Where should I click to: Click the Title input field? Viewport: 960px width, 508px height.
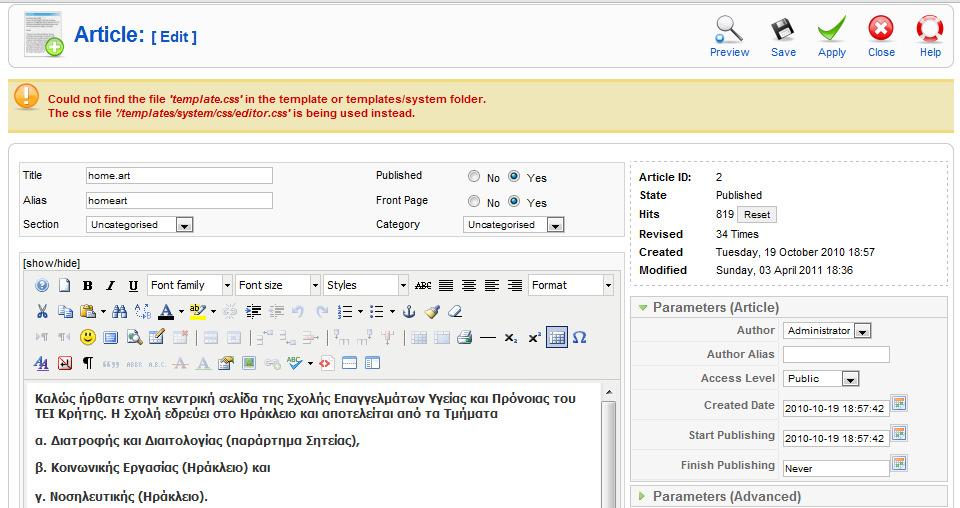(179, 176)
